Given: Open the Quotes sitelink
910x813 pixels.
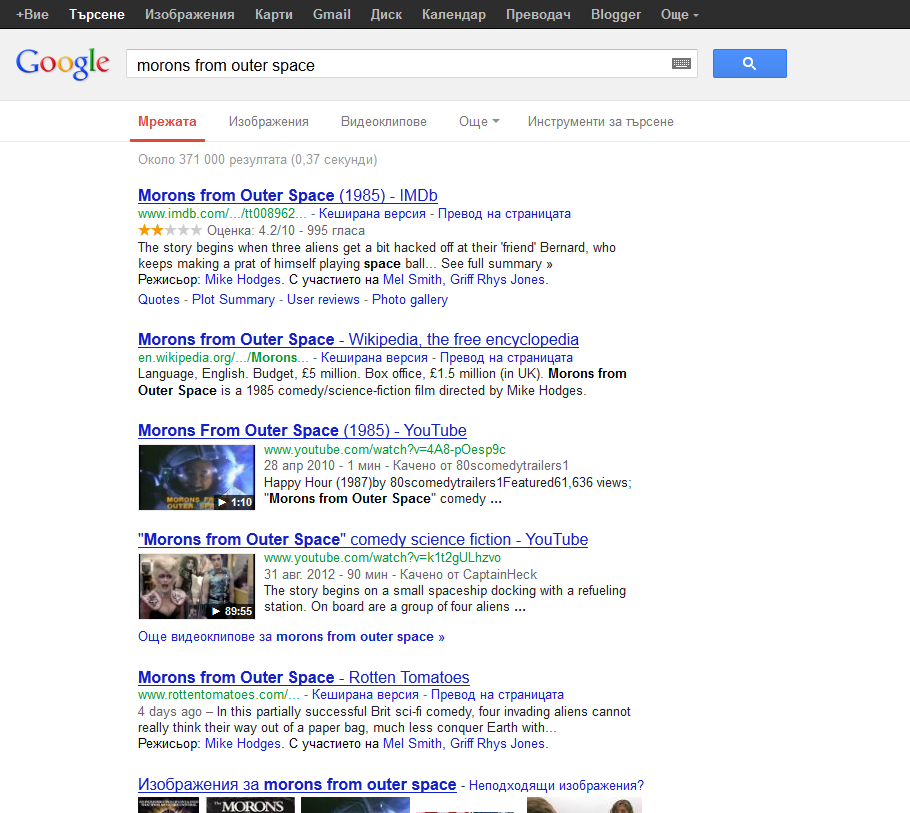Looking at the screenshot, I should pyautogui.click(x=159, y=299).
